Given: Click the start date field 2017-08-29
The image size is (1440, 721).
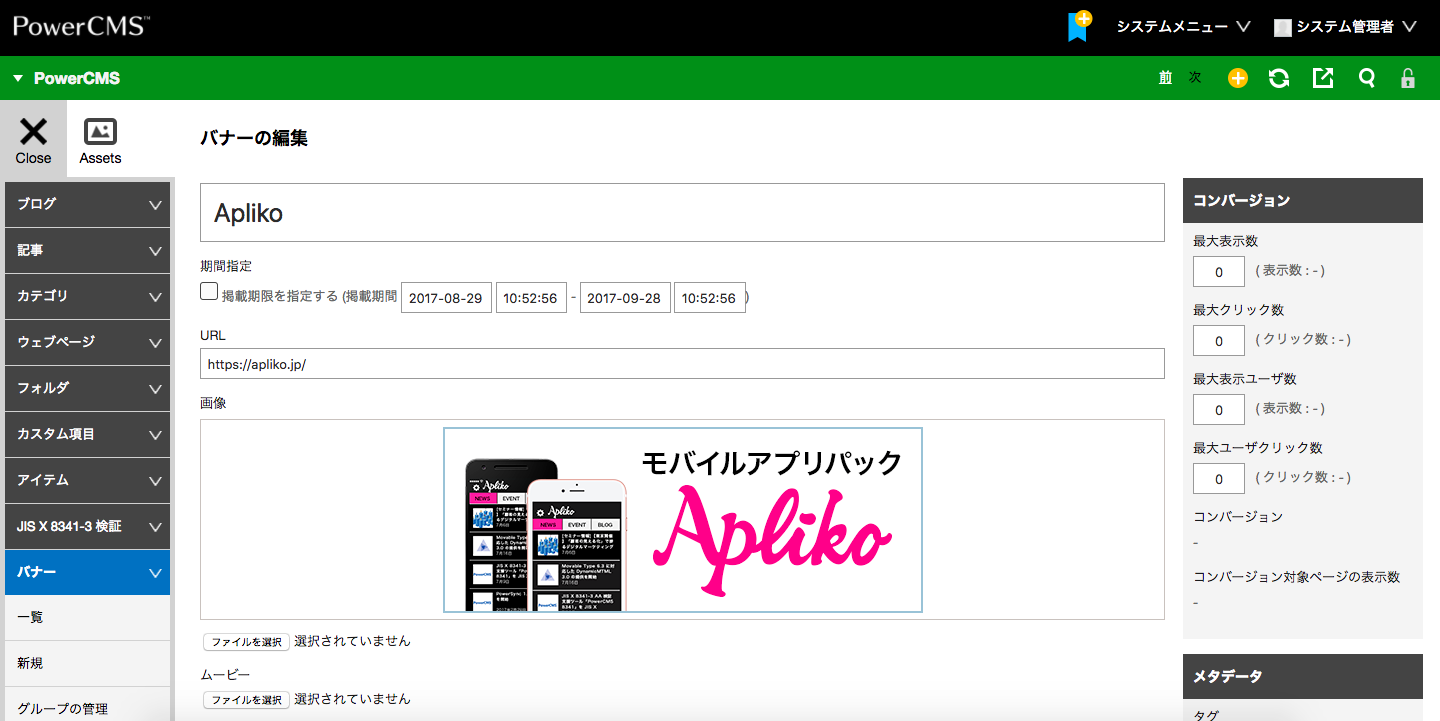Looking at the screenshot, I should pyautogui.click(x=446, y=298).
